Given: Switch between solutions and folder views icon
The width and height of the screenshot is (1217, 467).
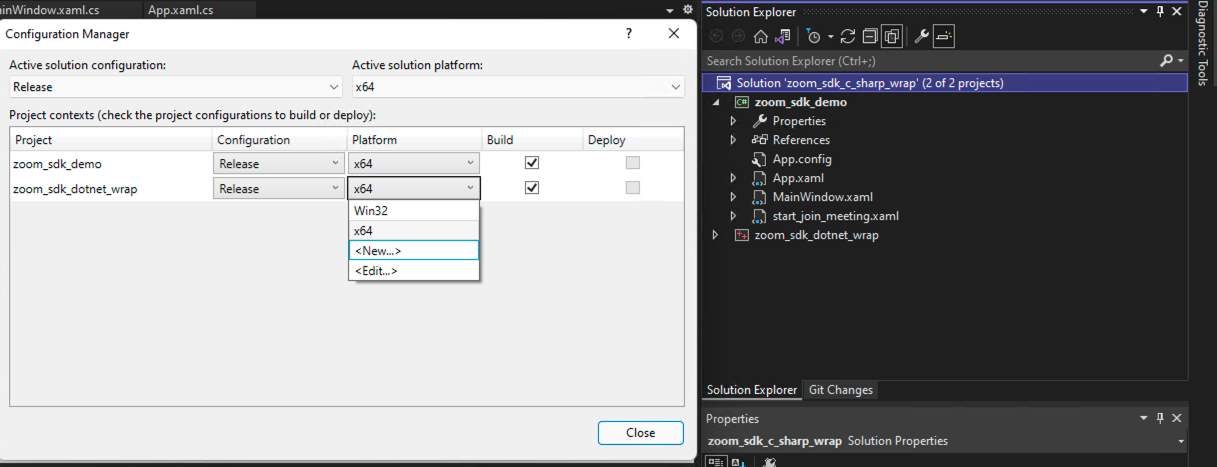Looking at the screenshot, I should (781, 37).
